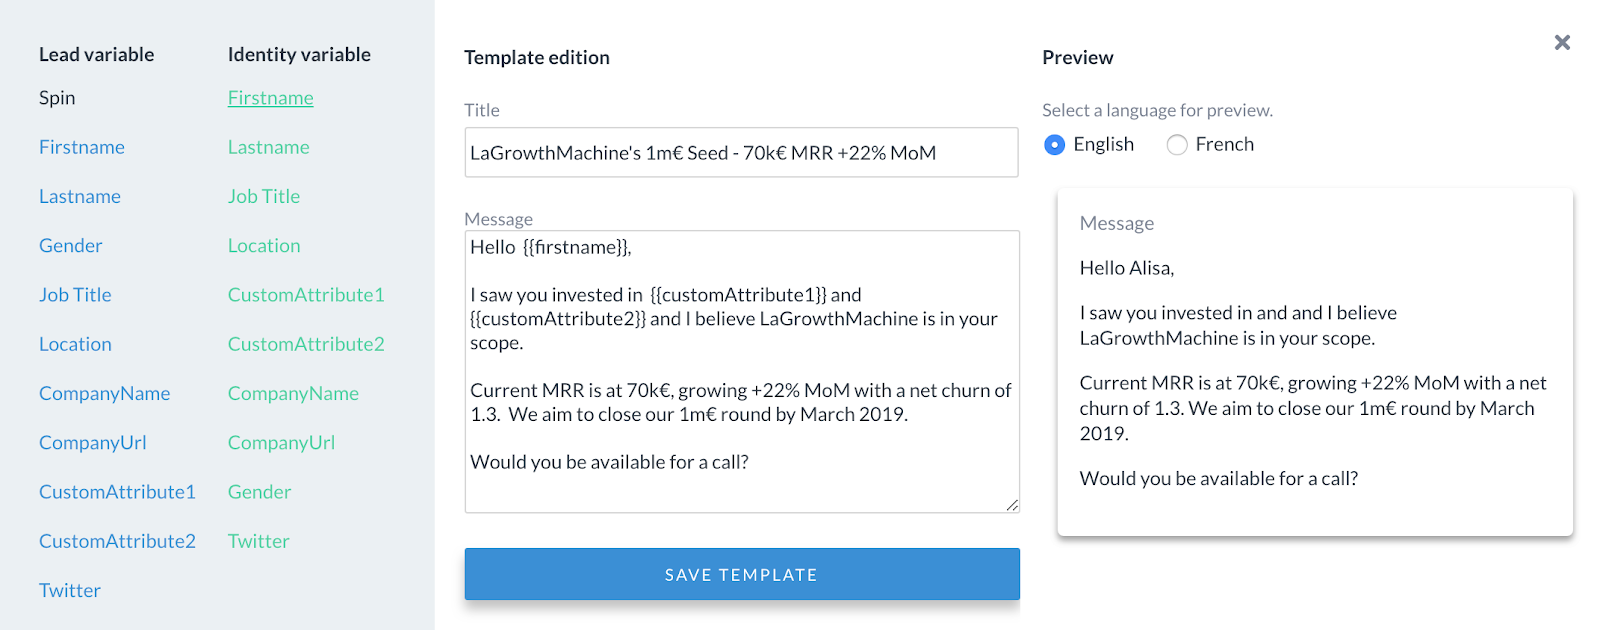1600x630 pixels.
Task: Click inside the Message text area
Action: tap(741, 371)
